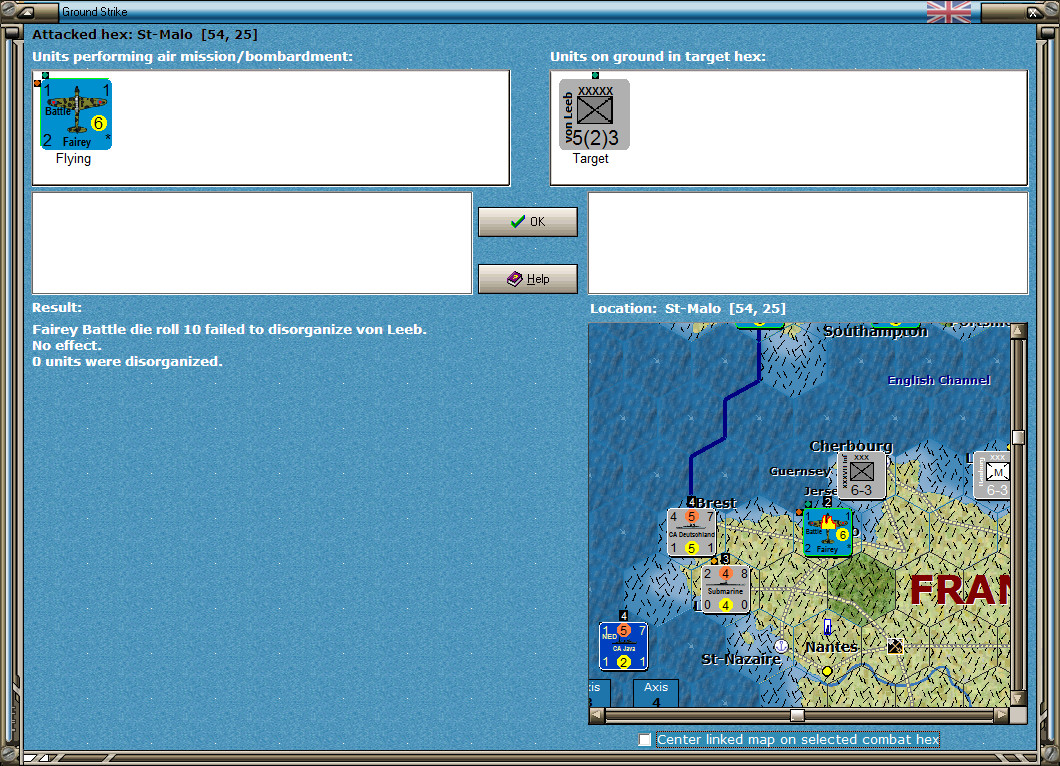Screen dimensions: 1060x766
Task: Click the mechanized 6-3 counter at map edge
Action: click(992, 476)
